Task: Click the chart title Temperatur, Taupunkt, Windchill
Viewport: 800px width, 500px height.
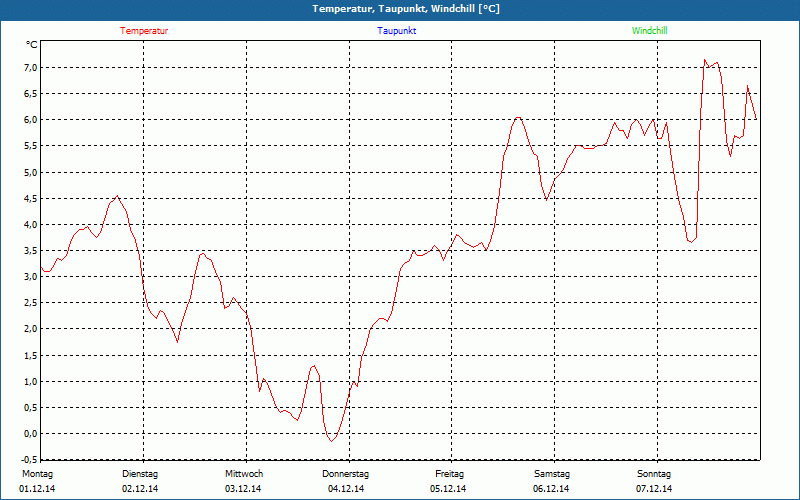Action: point(406,9)
